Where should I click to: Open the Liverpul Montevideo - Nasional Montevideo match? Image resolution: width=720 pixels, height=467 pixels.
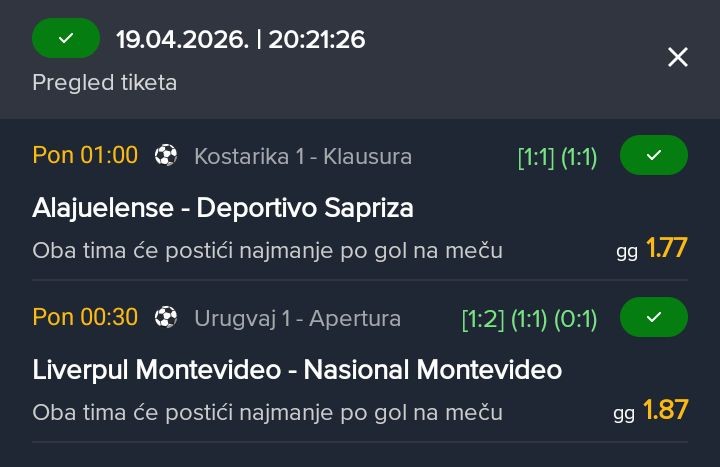297,370
